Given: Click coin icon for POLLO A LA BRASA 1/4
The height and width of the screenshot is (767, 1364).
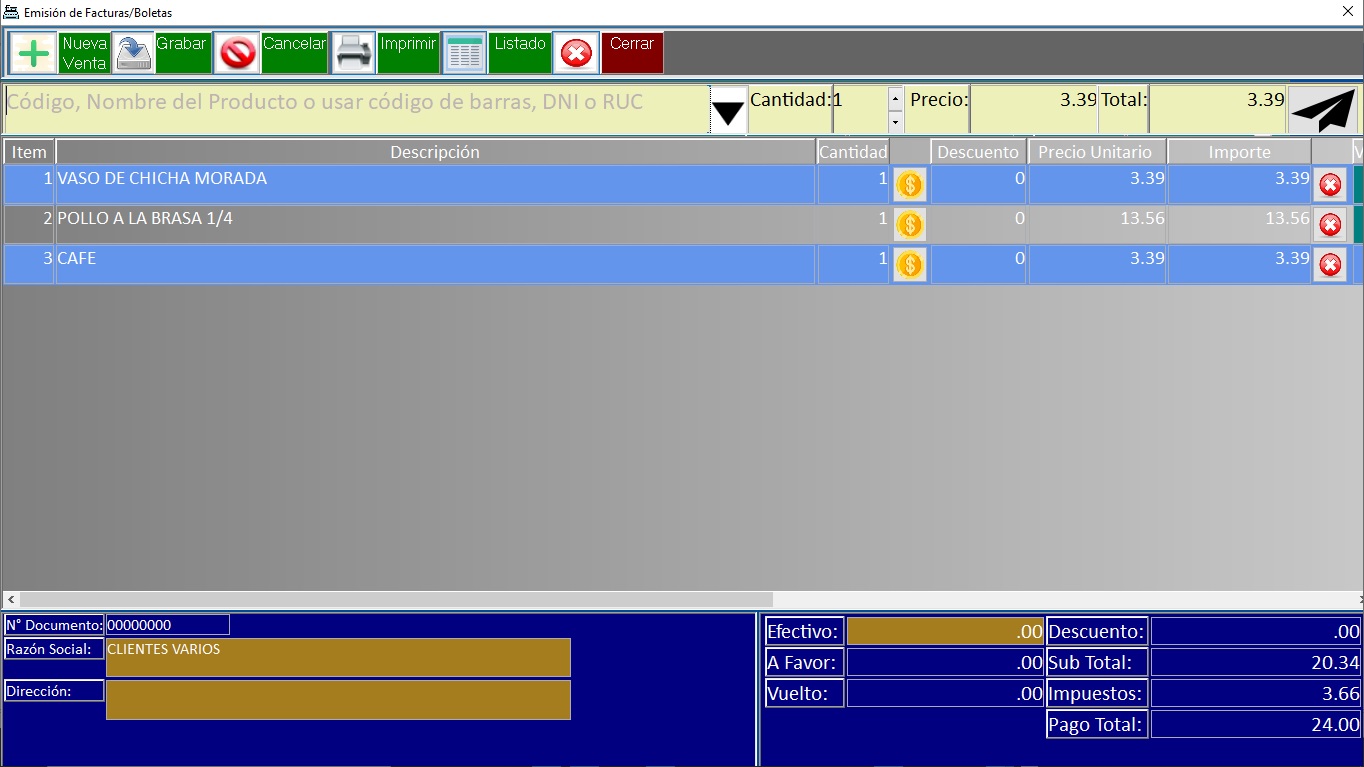Looking at the screenshot, I should (x=909, y=224).
